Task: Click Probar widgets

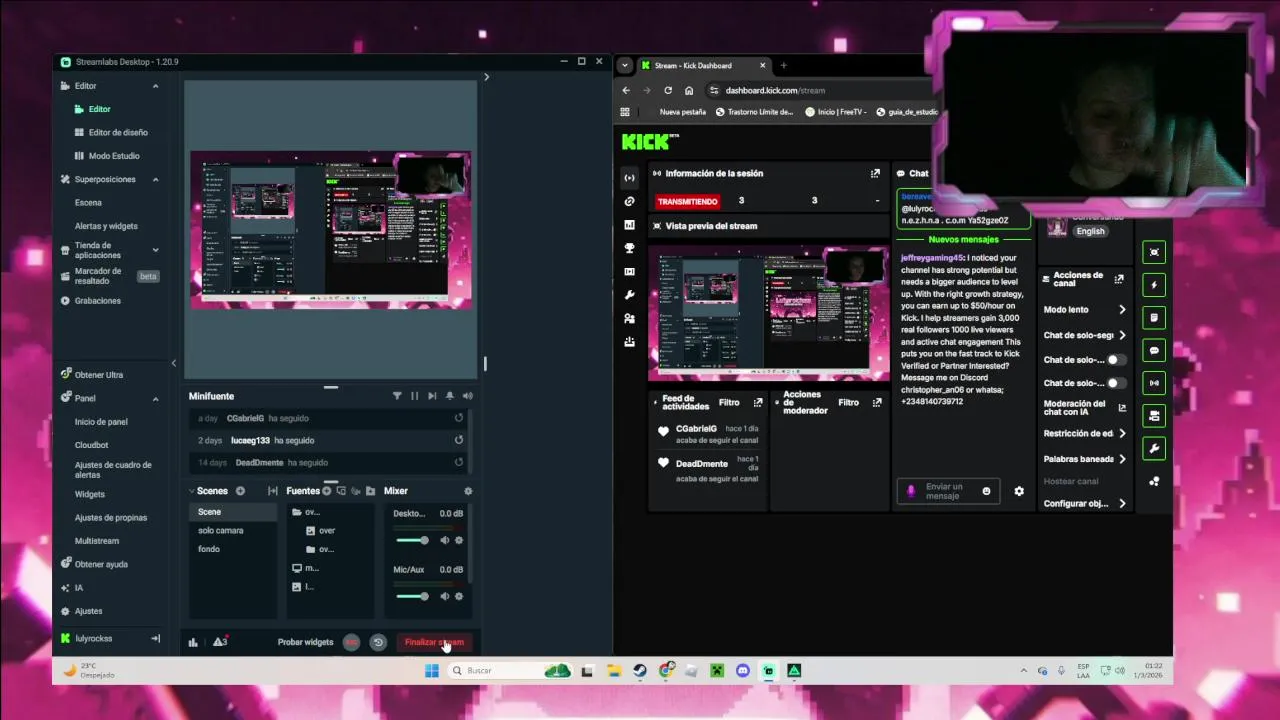Action: 305,642
